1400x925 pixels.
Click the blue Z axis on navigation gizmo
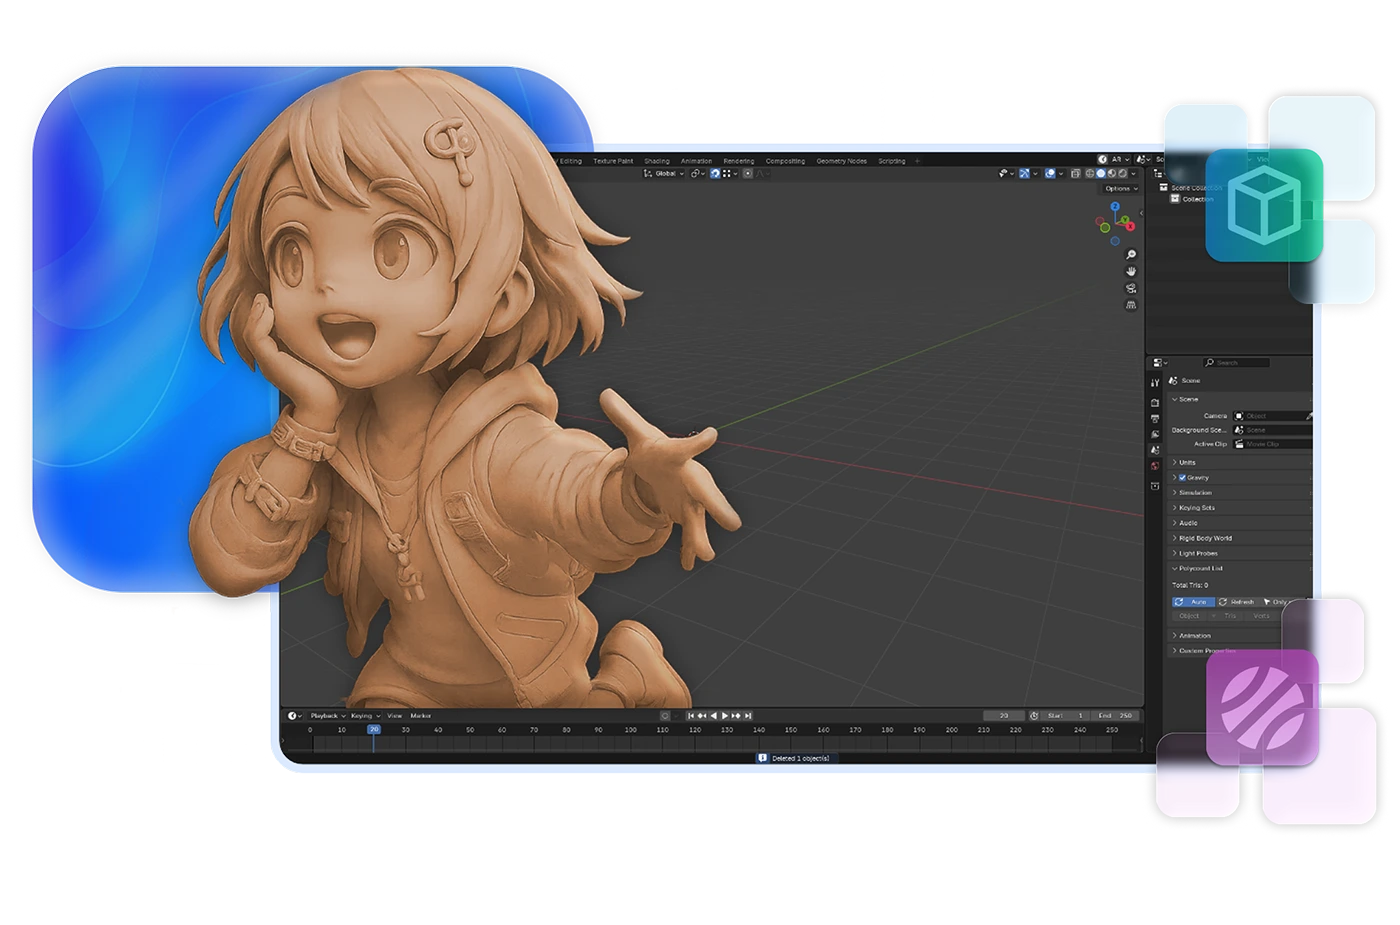(x=1115, y=207)
